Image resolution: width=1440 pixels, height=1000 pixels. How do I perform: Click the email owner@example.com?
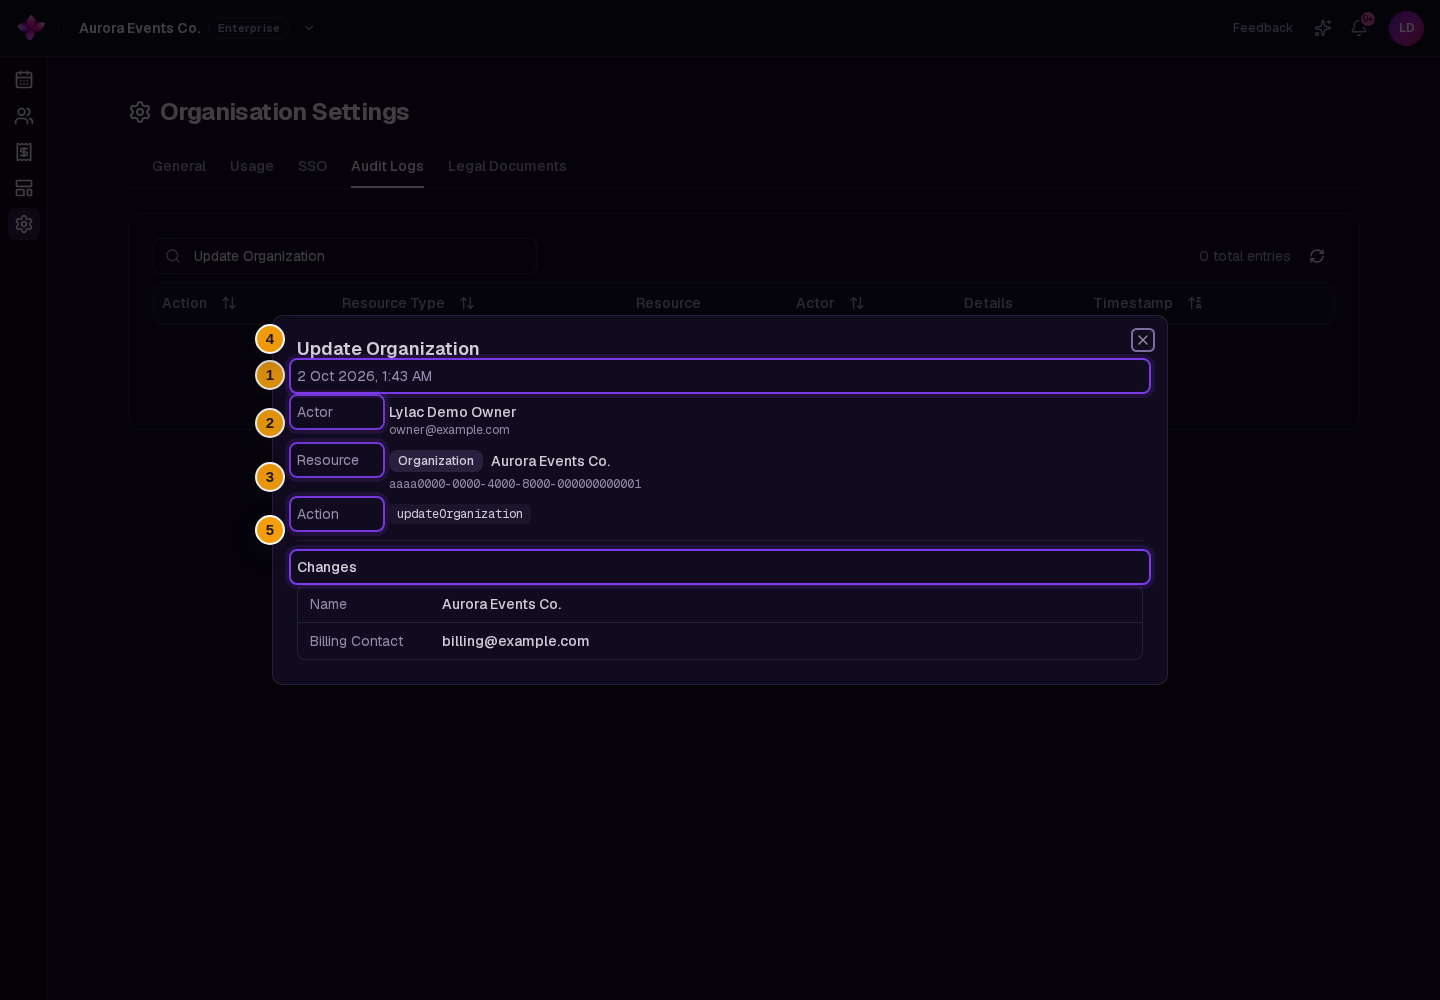(x=449, y=430)
